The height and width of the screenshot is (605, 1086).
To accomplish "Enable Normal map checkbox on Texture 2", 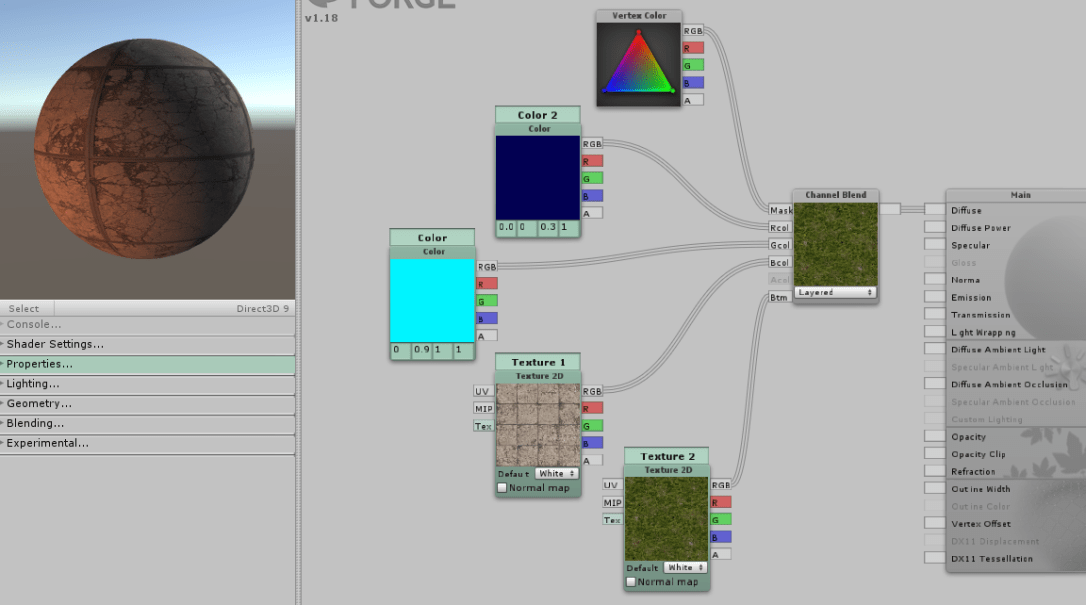I will point(631,582).
